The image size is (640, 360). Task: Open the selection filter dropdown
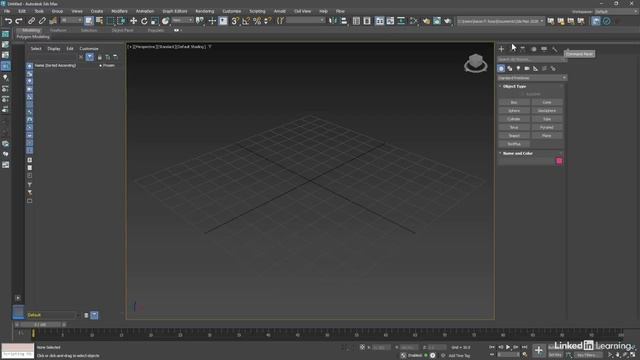point(71,20)
